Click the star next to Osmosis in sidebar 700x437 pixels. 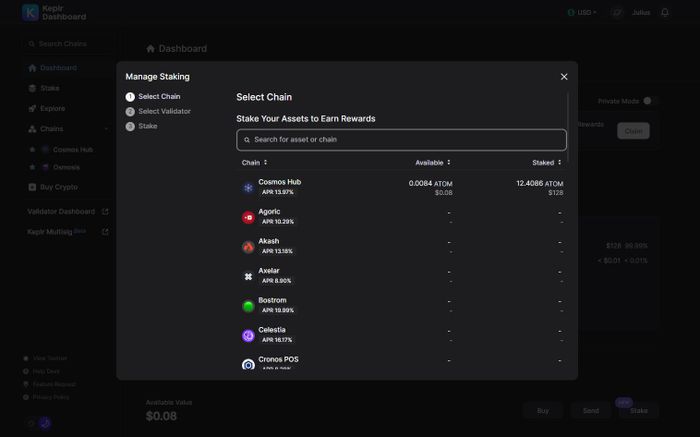tap(32, 167)
